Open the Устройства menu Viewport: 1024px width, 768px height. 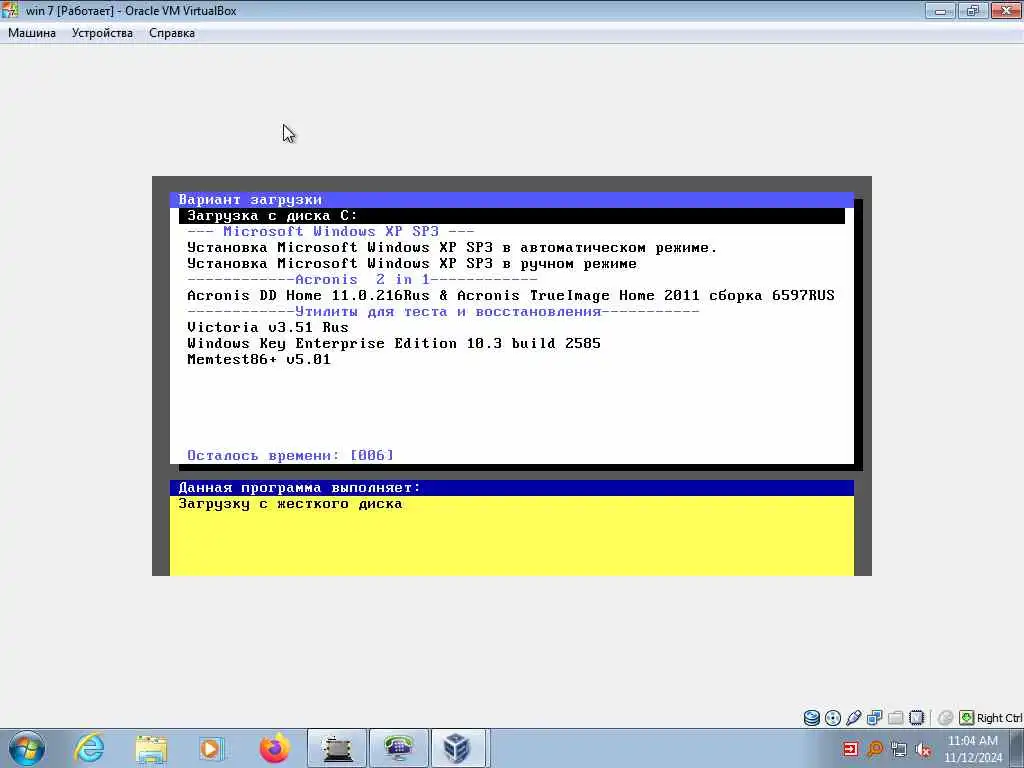[102, 33]
